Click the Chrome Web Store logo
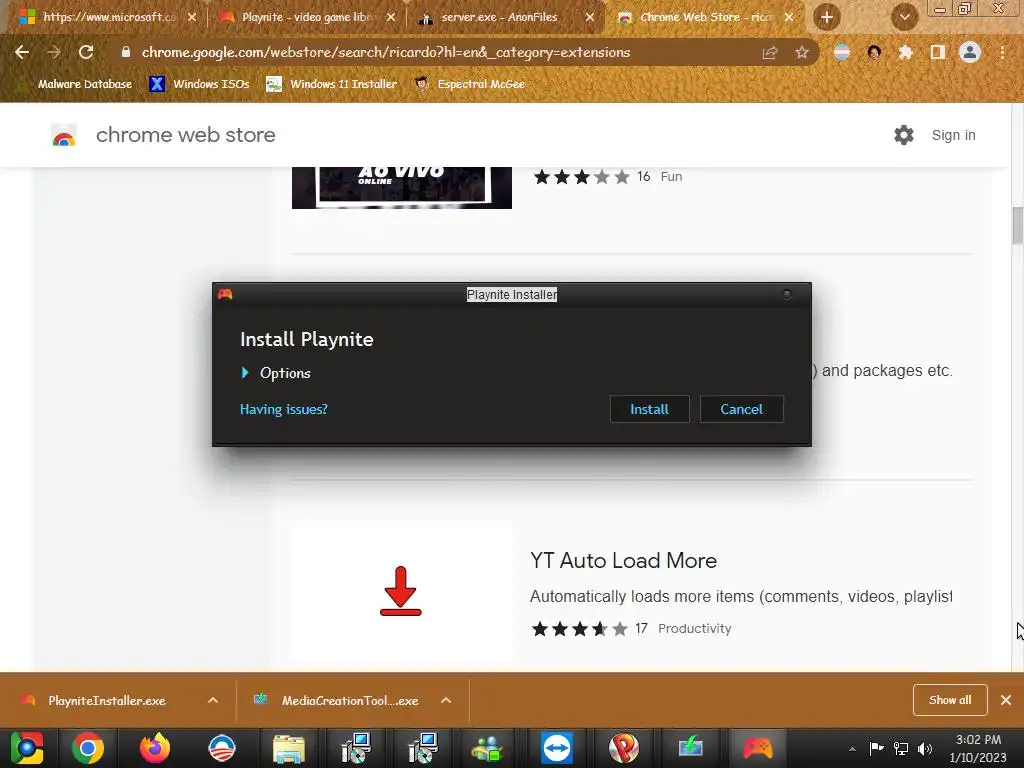This screenshot has width=1024, height=768. [64, 135]
